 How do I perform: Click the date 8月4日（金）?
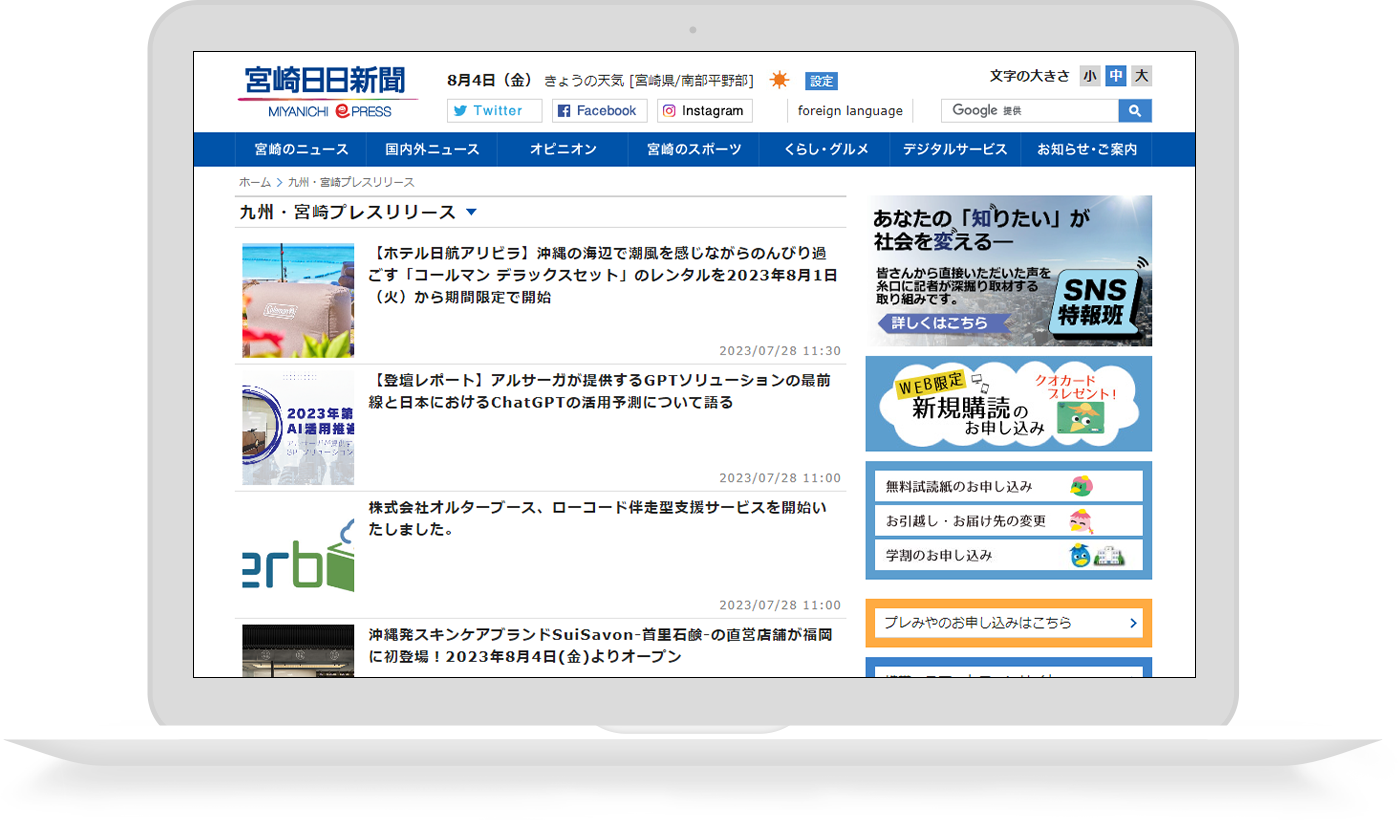coord(491,80)
